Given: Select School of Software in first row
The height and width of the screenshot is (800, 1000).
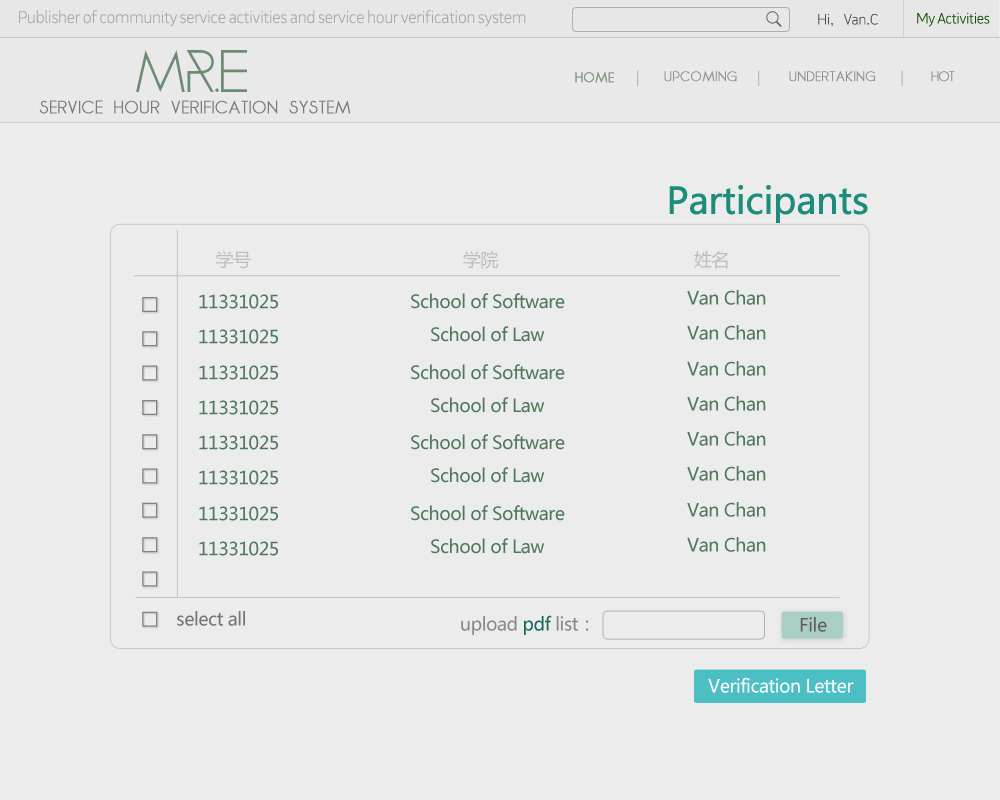Looking at the screenshot, I should [487, 301].
